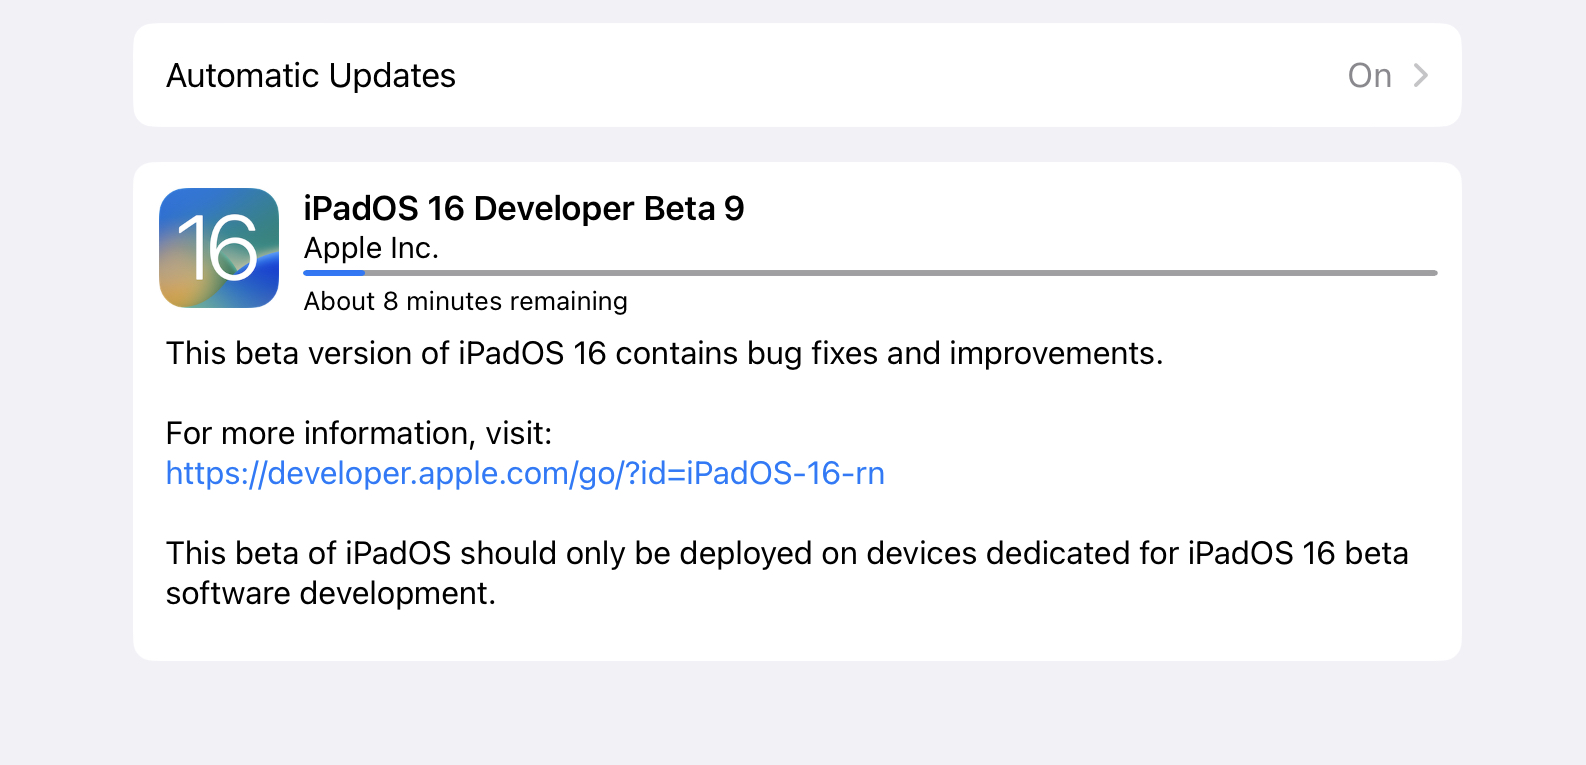Click the iPadOS 16 update icon
1586x765 pixels.
coord(219,248)
